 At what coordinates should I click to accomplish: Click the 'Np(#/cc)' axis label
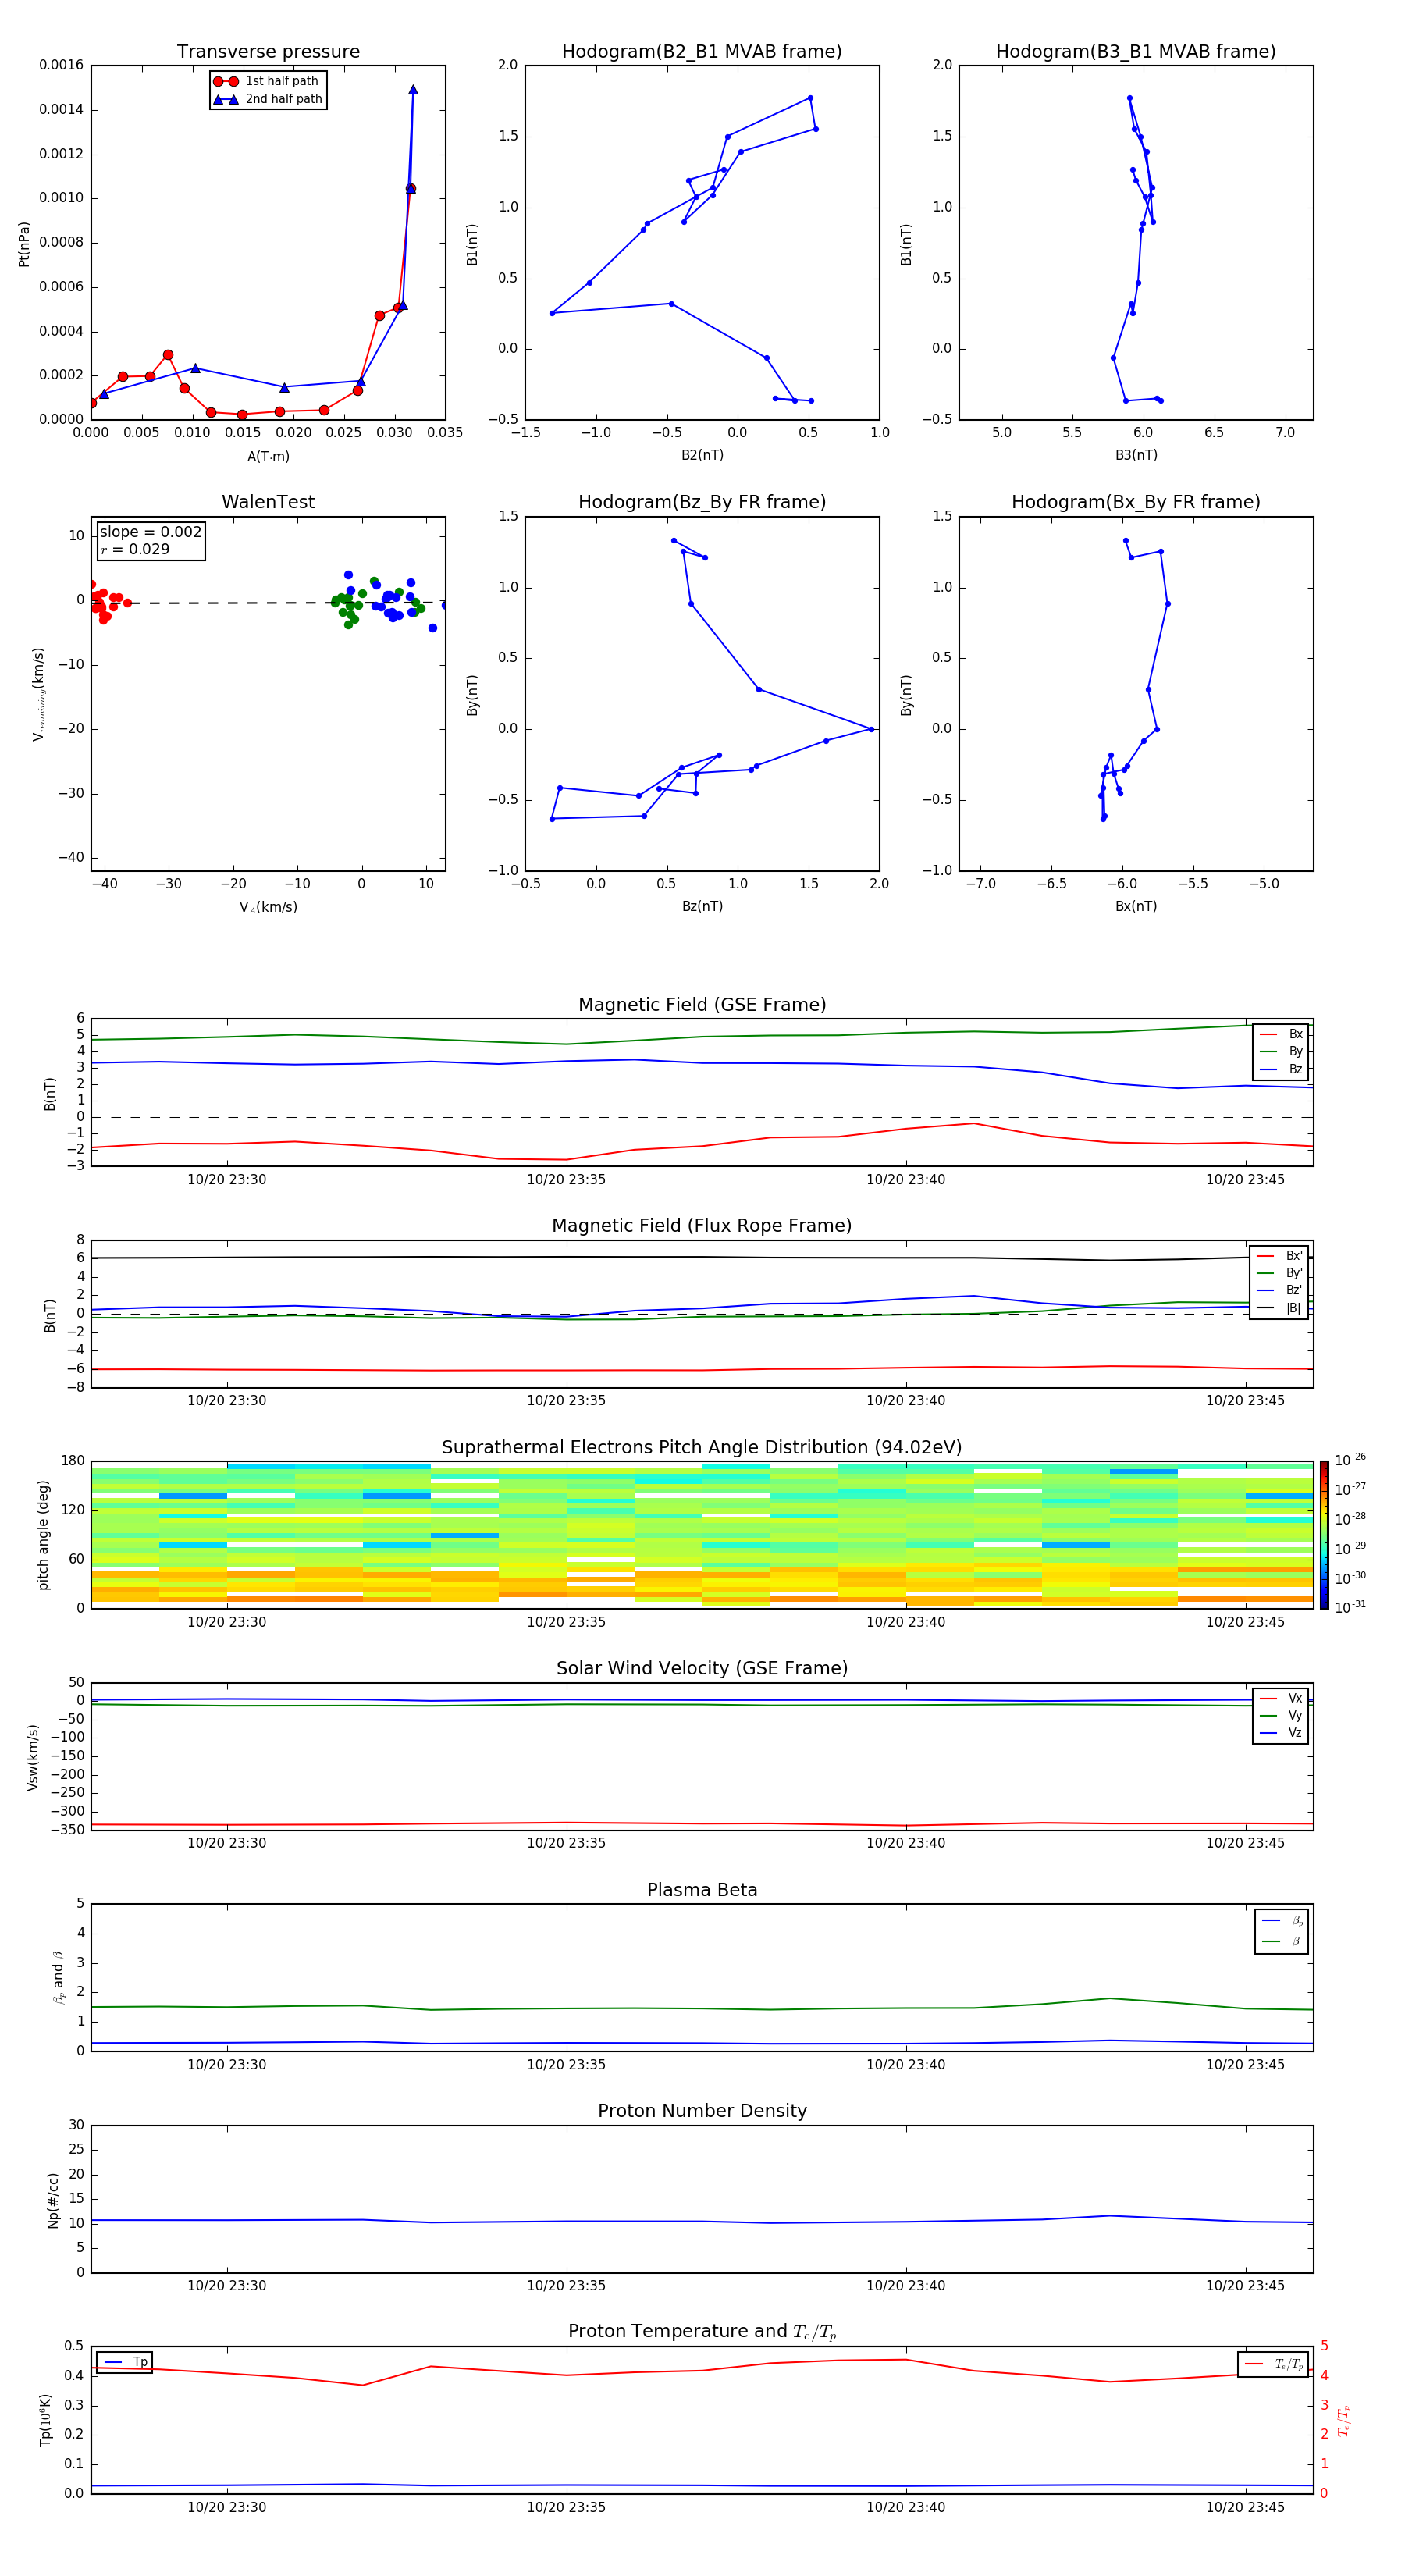pos(53,2199)
